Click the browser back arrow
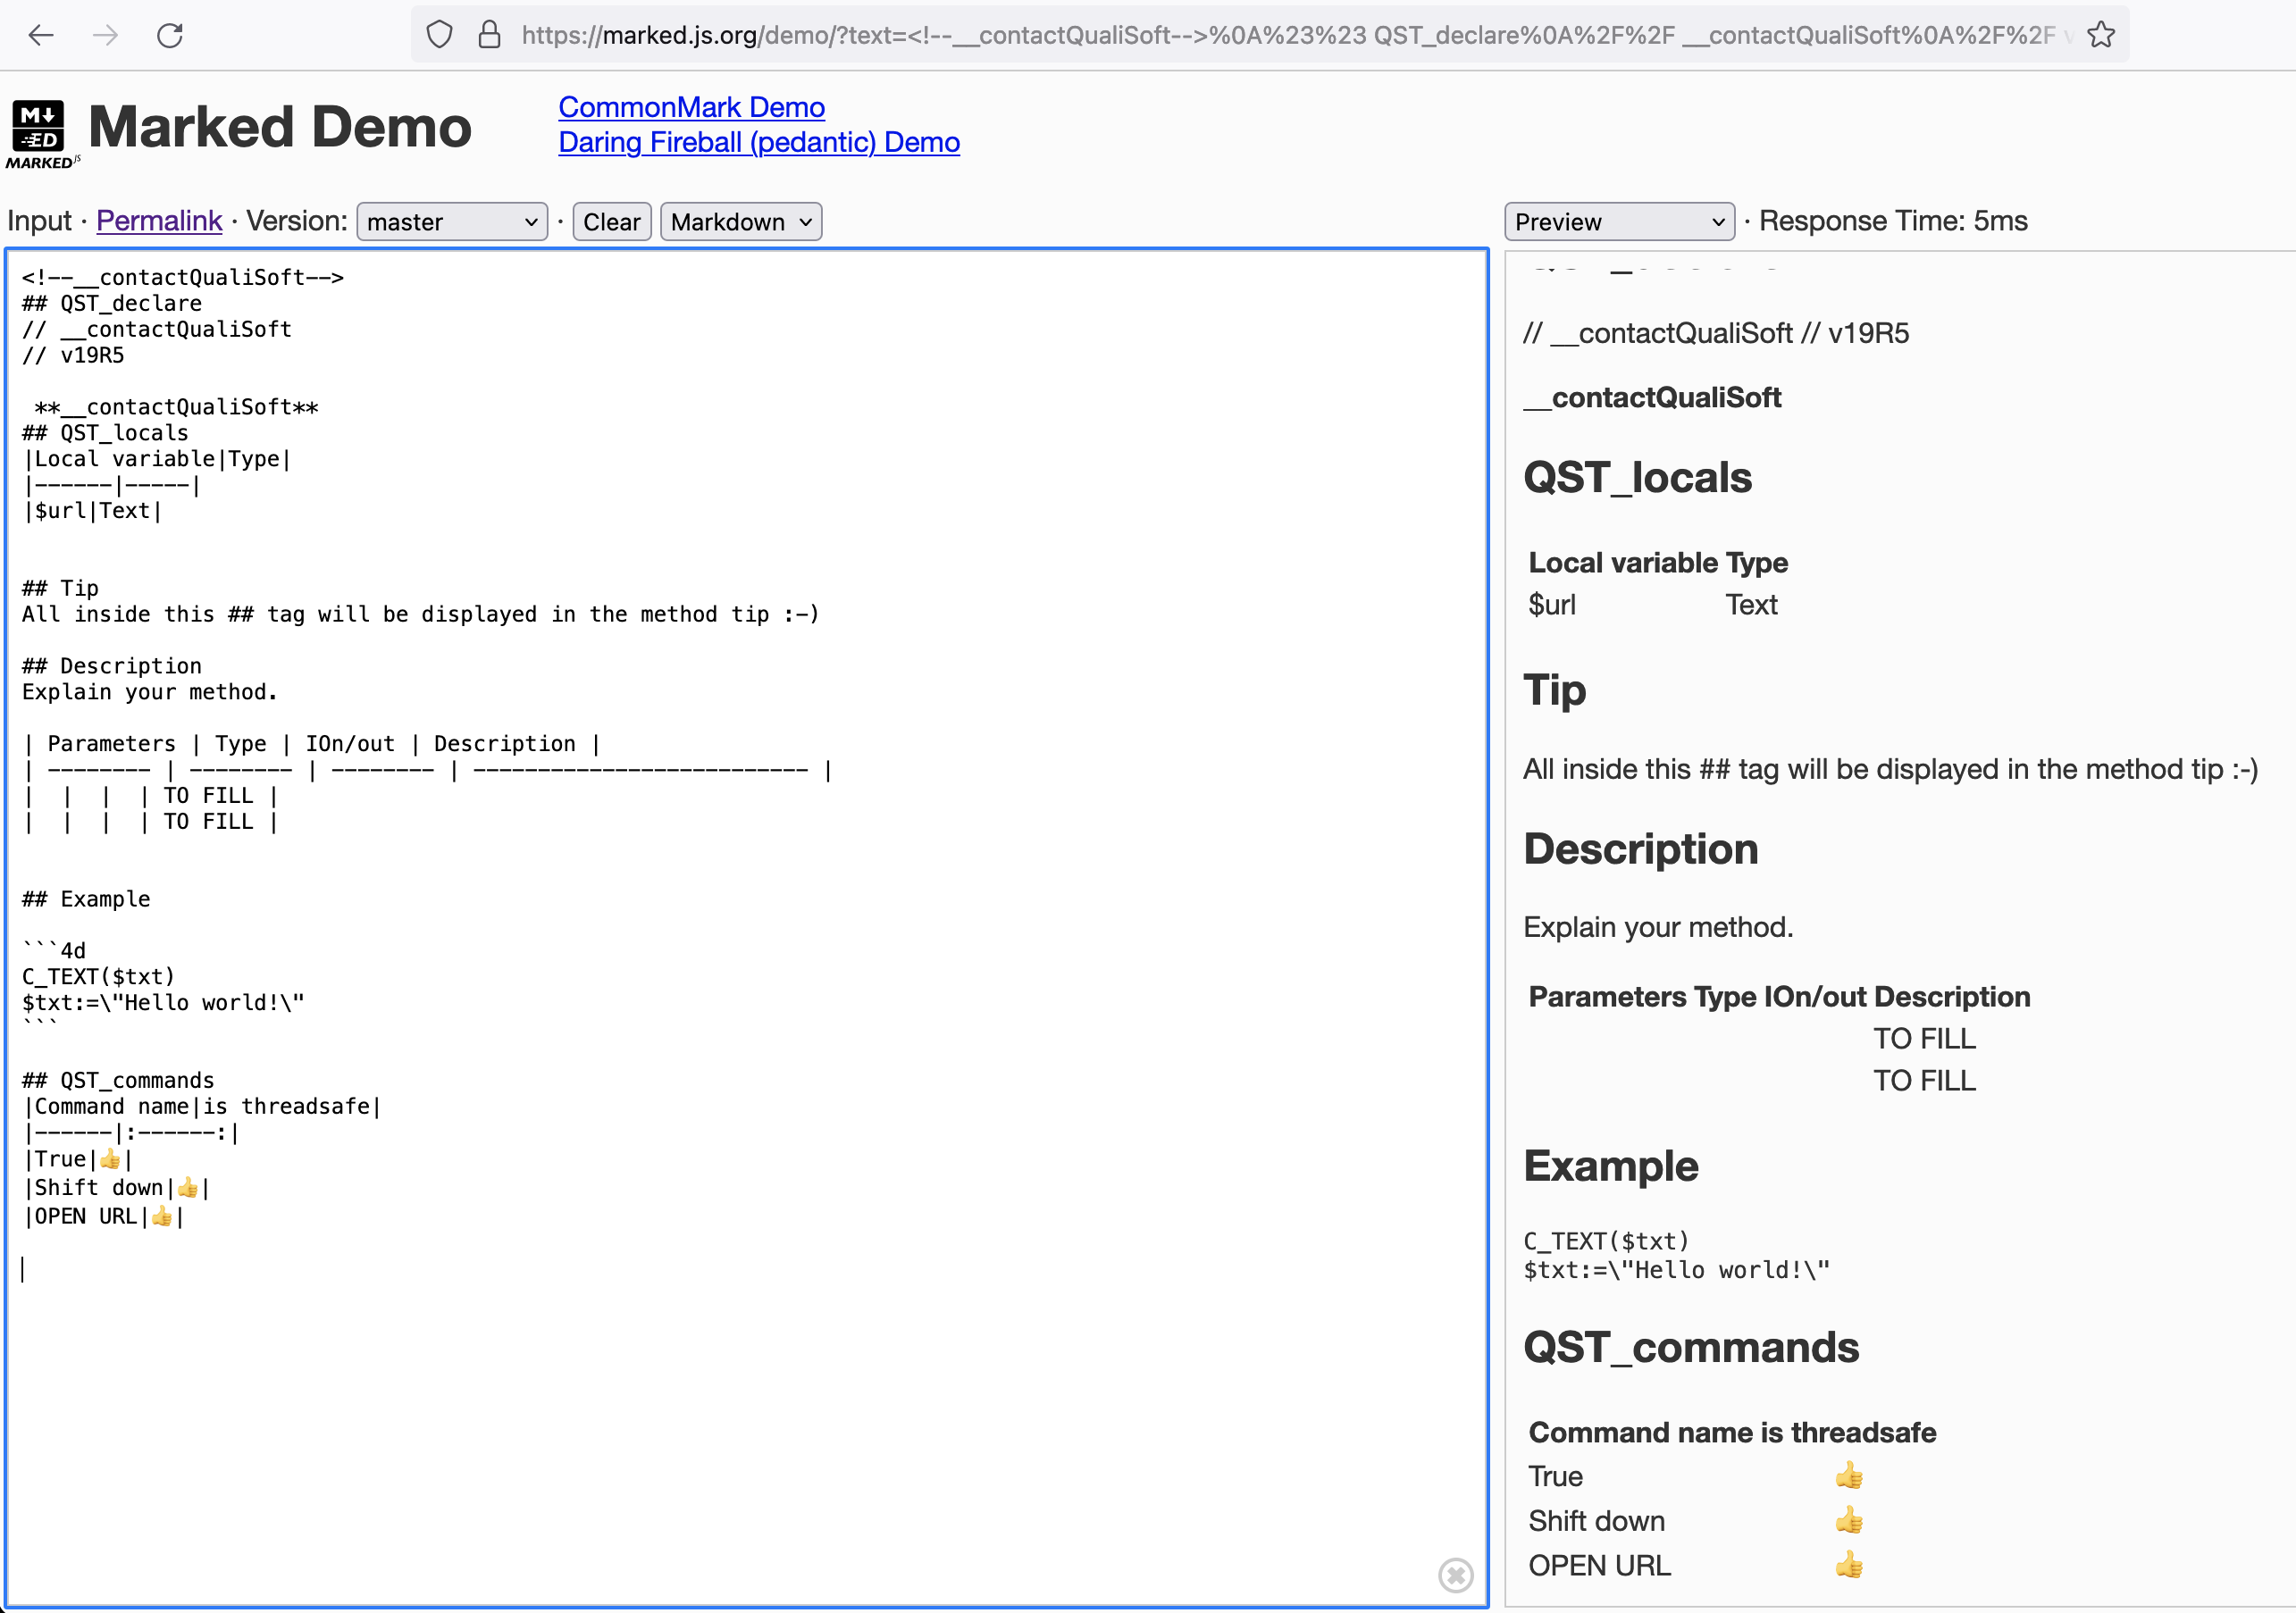This screenshot has width=2296, height=1613. (41, 36)
